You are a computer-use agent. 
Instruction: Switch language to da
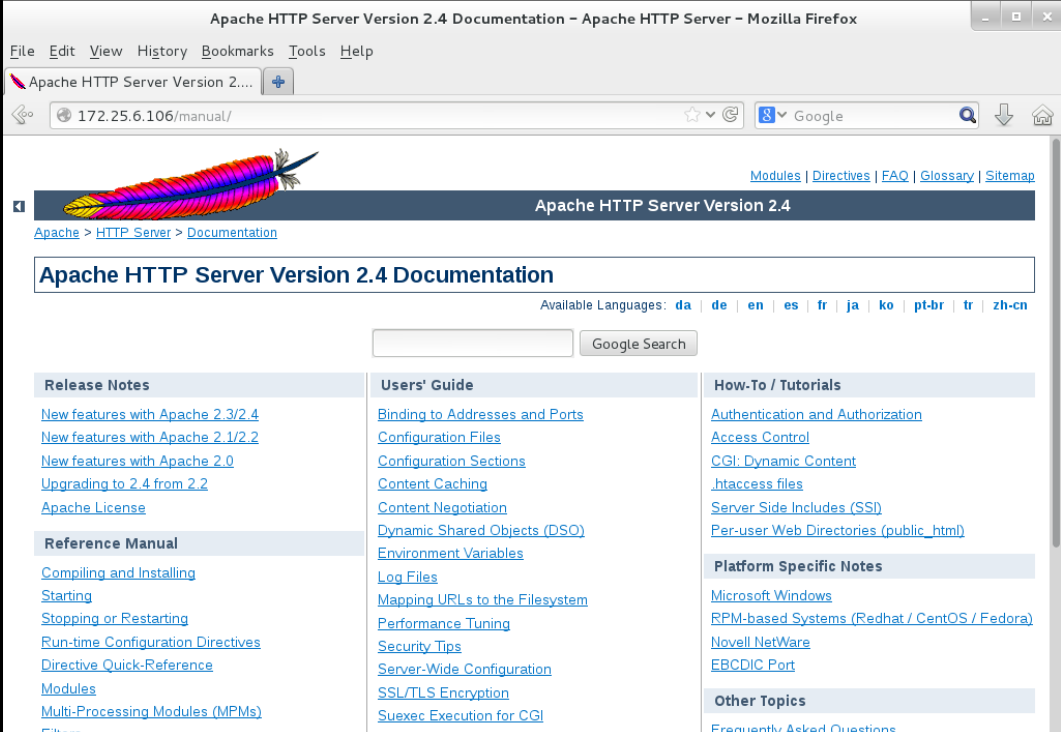click(x=683, y=305)
